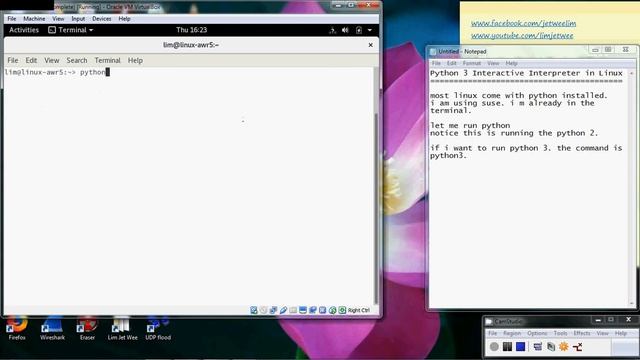This screenshot has width=640, height=360.
Task: Click Notepad scrollbar down arrow
Action: coord(632,303)
